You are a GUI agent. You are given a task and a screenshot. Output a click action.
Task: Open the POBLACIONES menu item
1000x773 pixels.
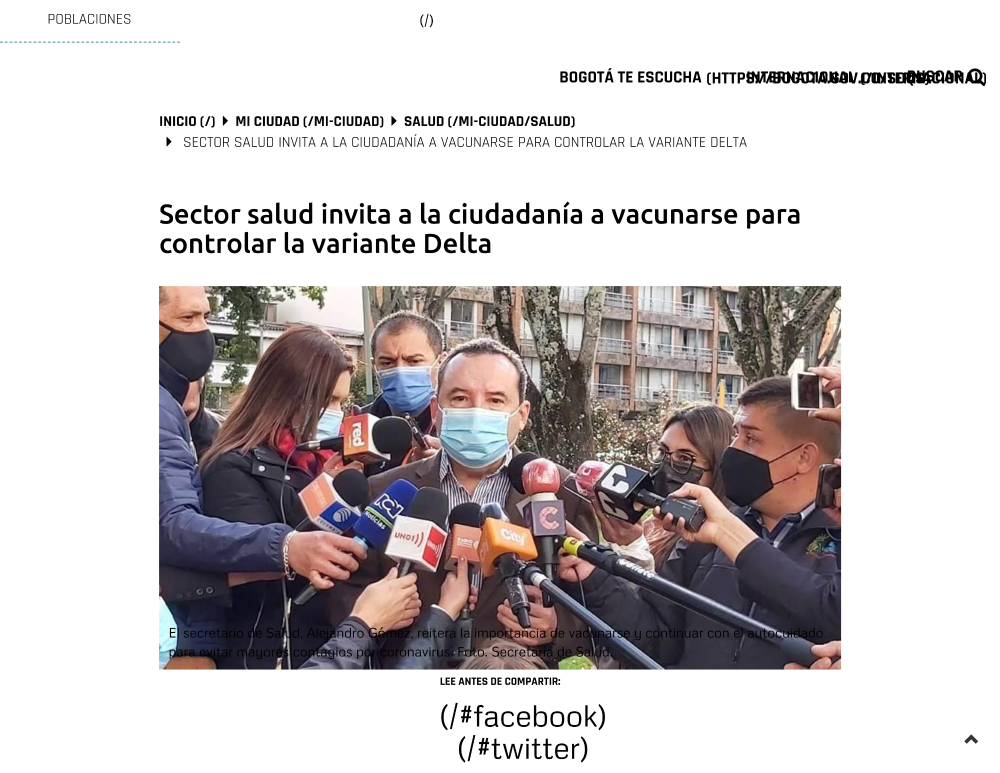pyautogui.click(x=89, y=19)
